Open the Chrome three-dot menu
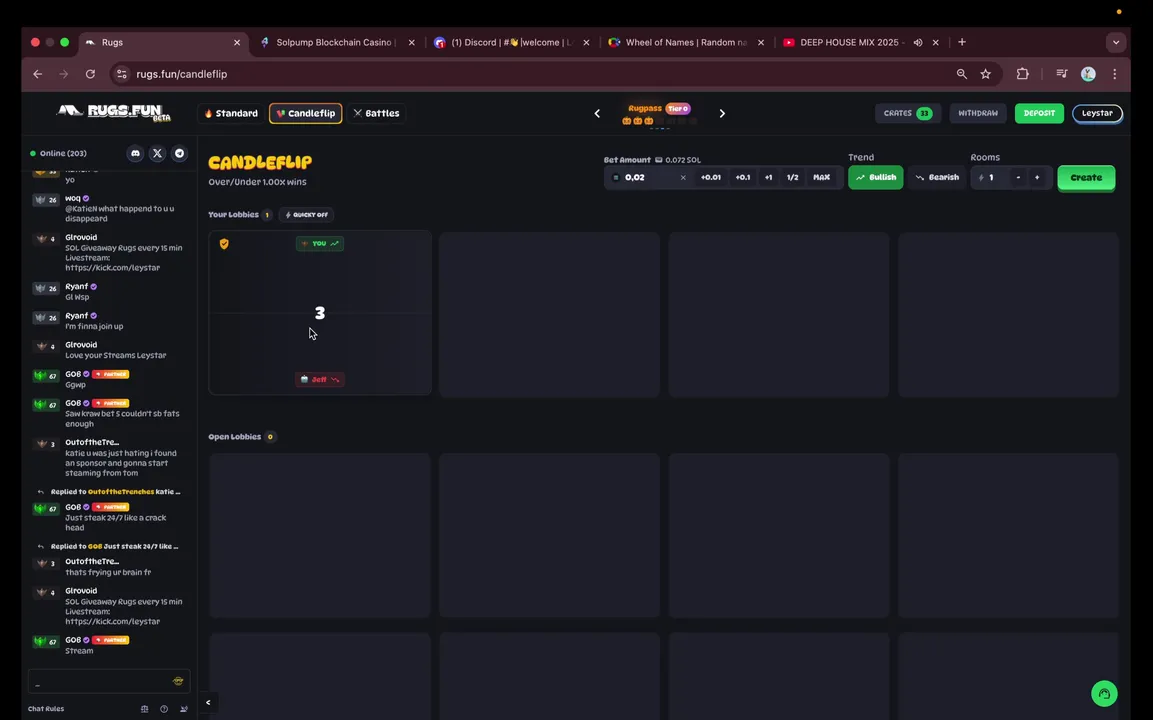1153x720 pixels. [x=1115, y=74]
